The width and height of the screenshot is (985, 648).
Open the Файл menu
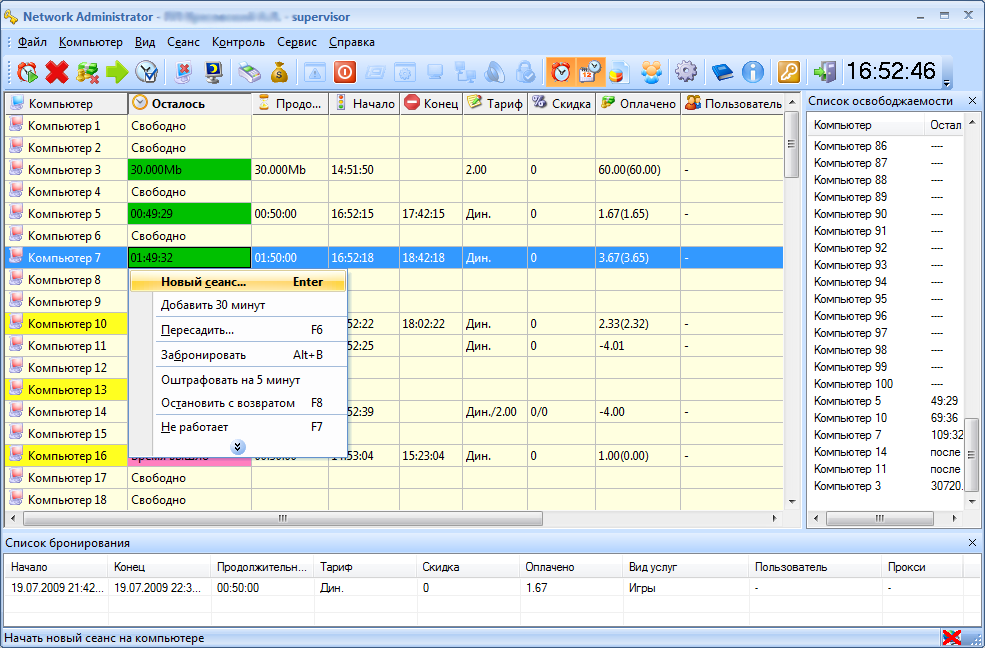pos(32,42)
